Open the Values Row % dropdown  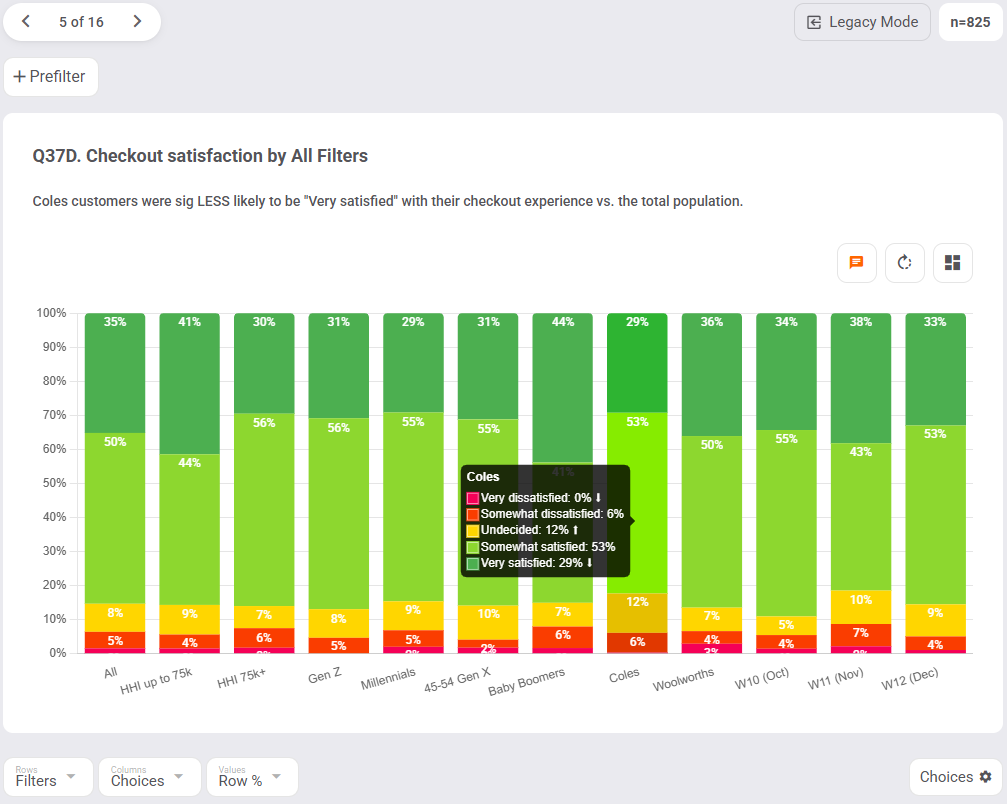pos(252,777)
